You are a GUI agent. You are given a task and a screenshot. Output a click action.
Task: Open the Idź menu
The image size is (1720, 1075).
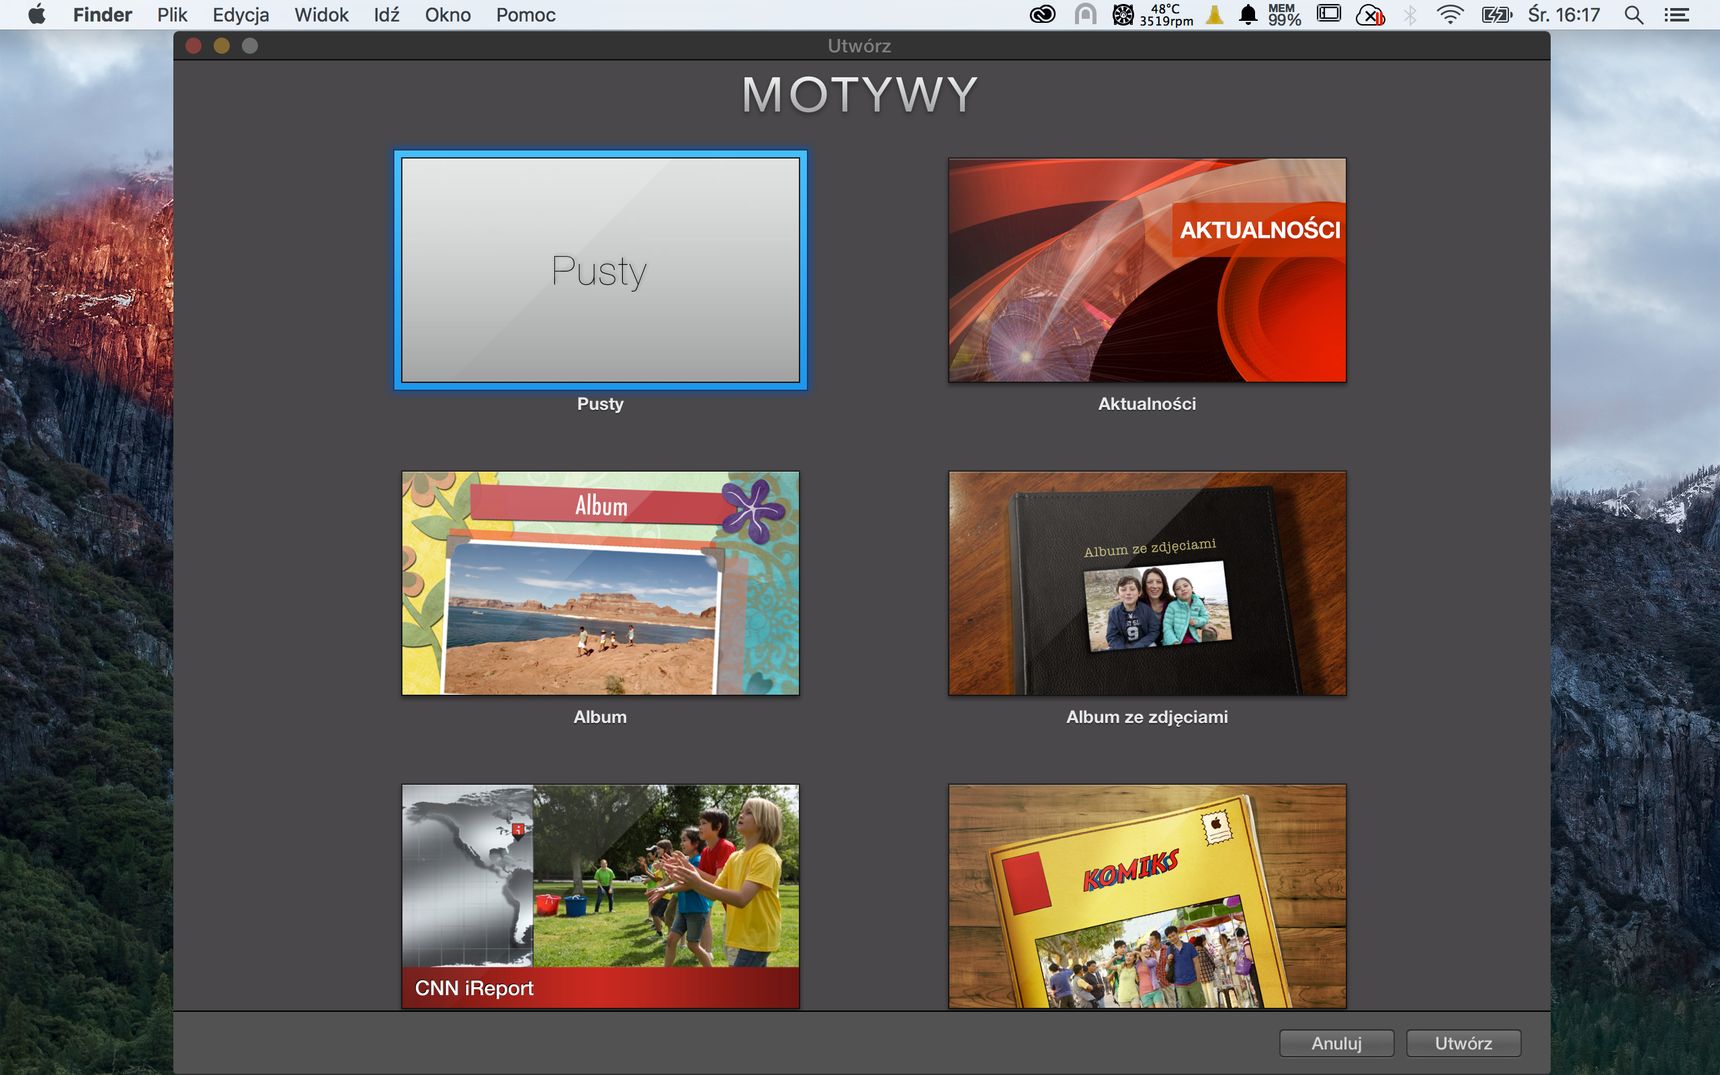tap(386, 15)
